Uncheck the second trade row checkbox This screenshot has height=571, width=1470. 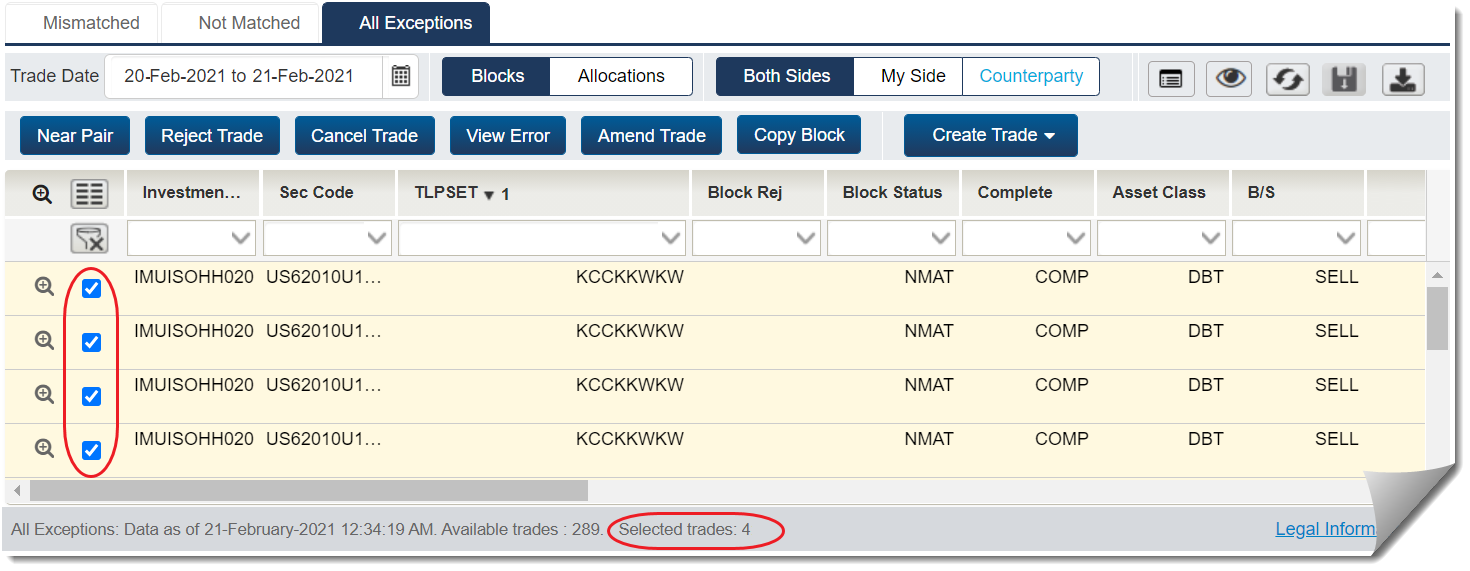click(x=91, y=343)
